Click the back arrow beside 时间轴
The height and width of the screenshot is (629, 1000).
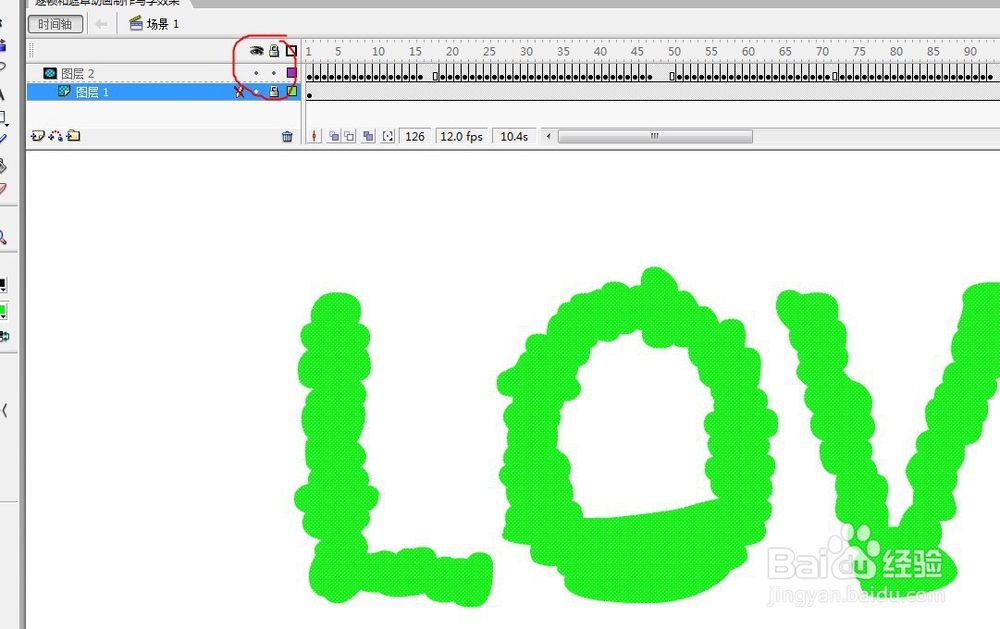[x=101, y=24]
